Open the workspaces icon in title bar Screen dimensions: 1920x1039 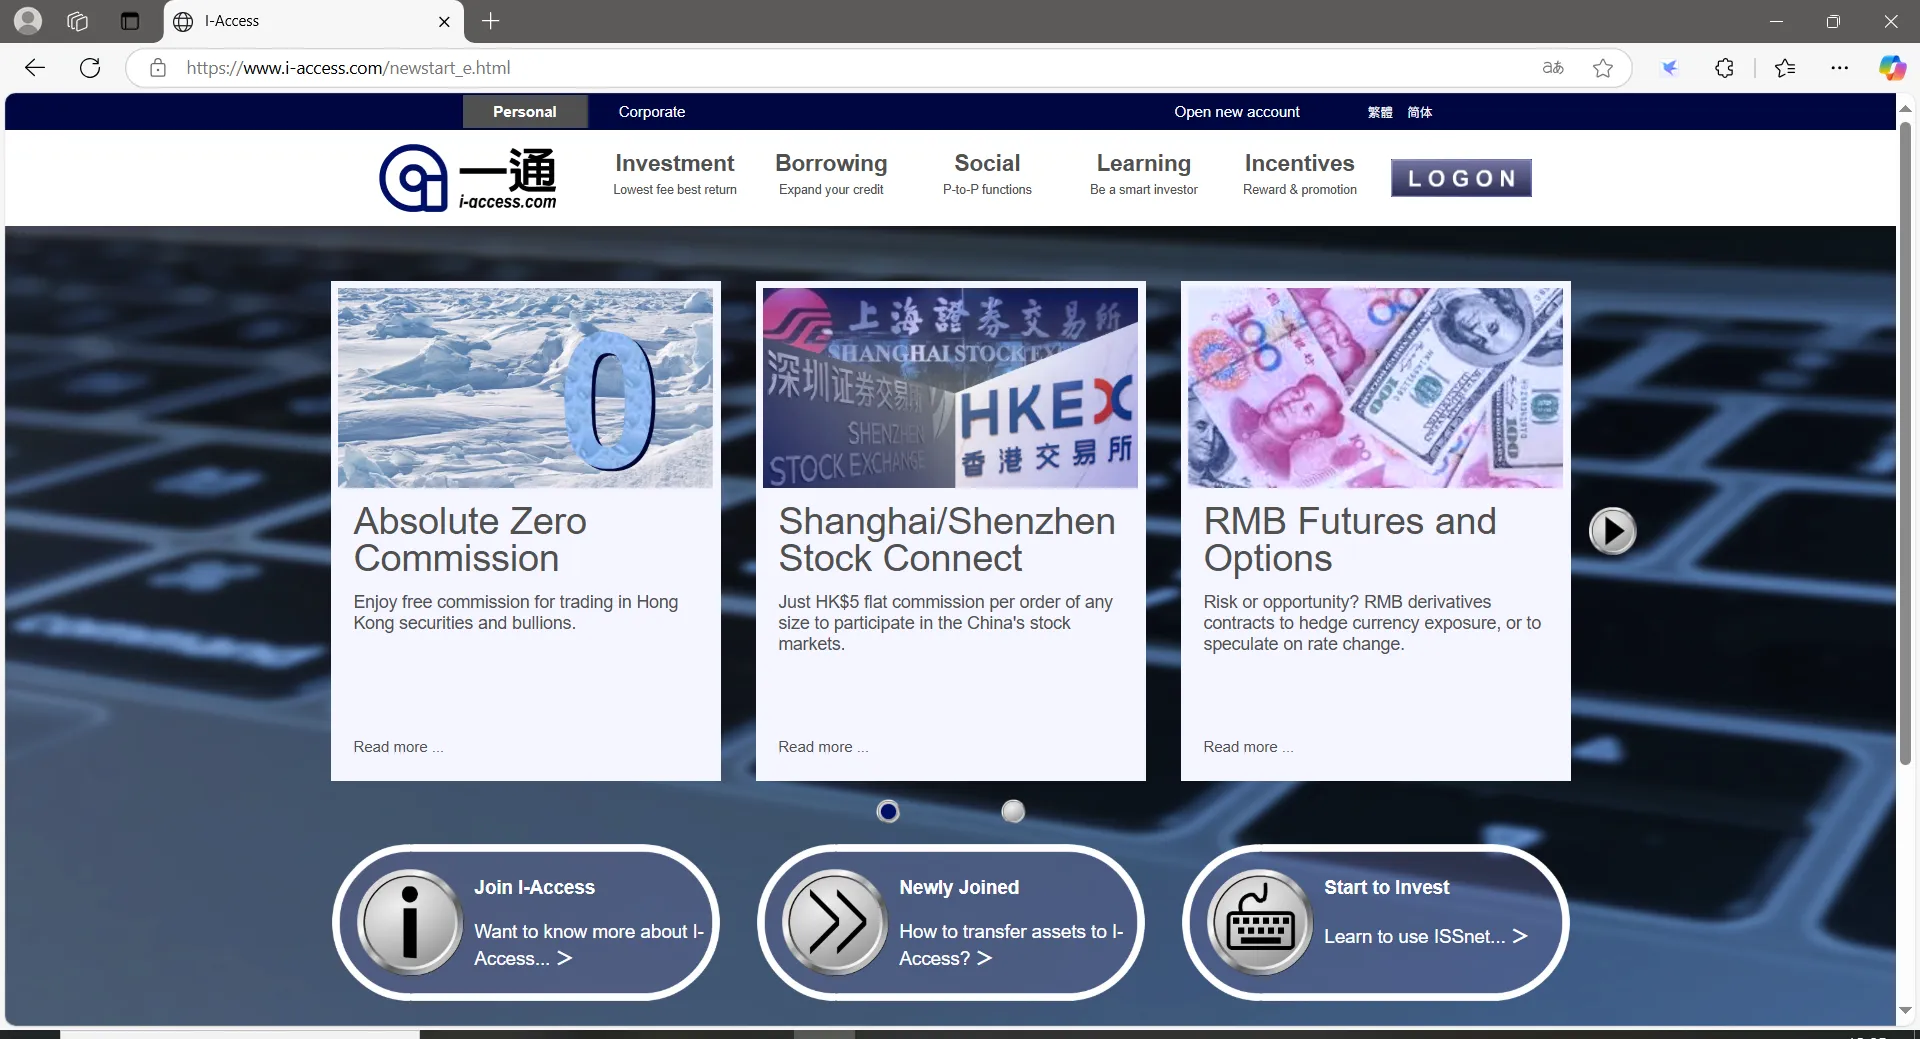[78, 21]
